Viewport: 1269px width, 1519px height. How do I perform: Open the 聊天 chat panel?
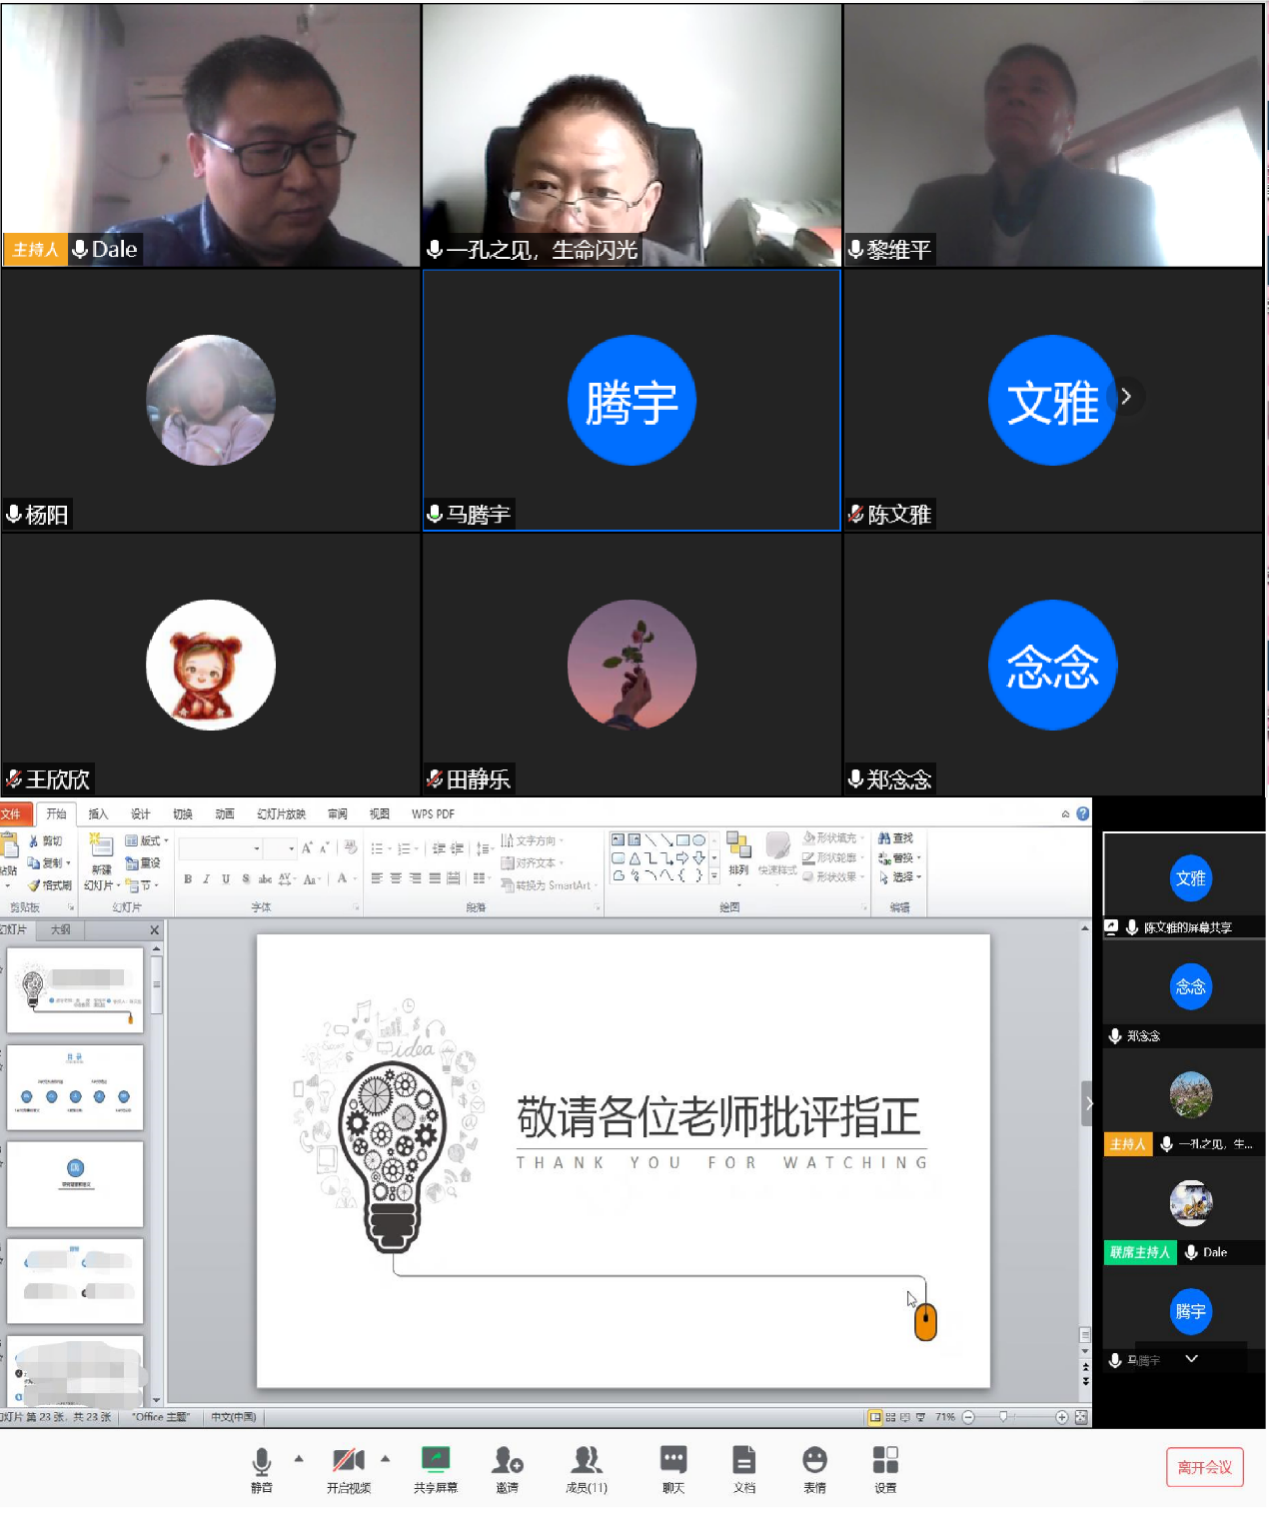673,1465
